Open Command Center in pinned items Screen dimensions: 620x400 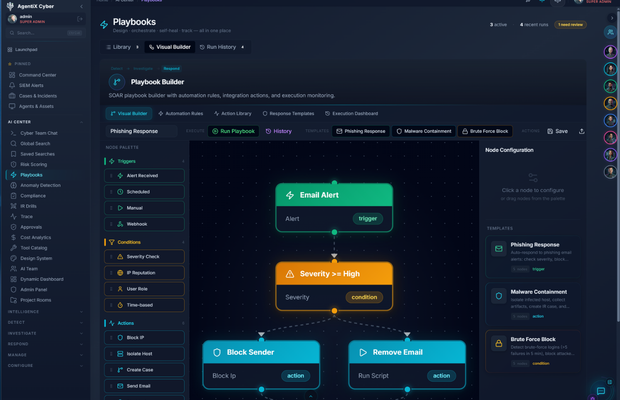[38, 75]
